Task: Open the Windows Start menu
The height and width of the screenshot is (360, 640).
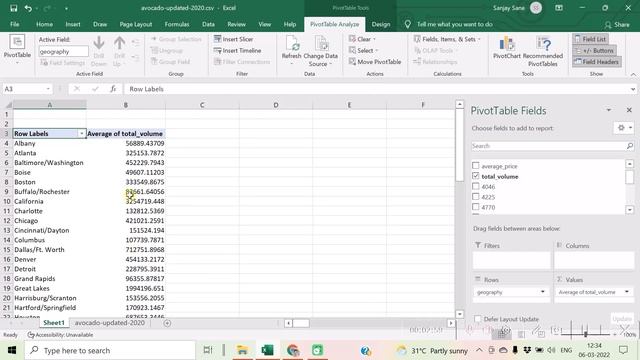Action: (x=11, y=350)
